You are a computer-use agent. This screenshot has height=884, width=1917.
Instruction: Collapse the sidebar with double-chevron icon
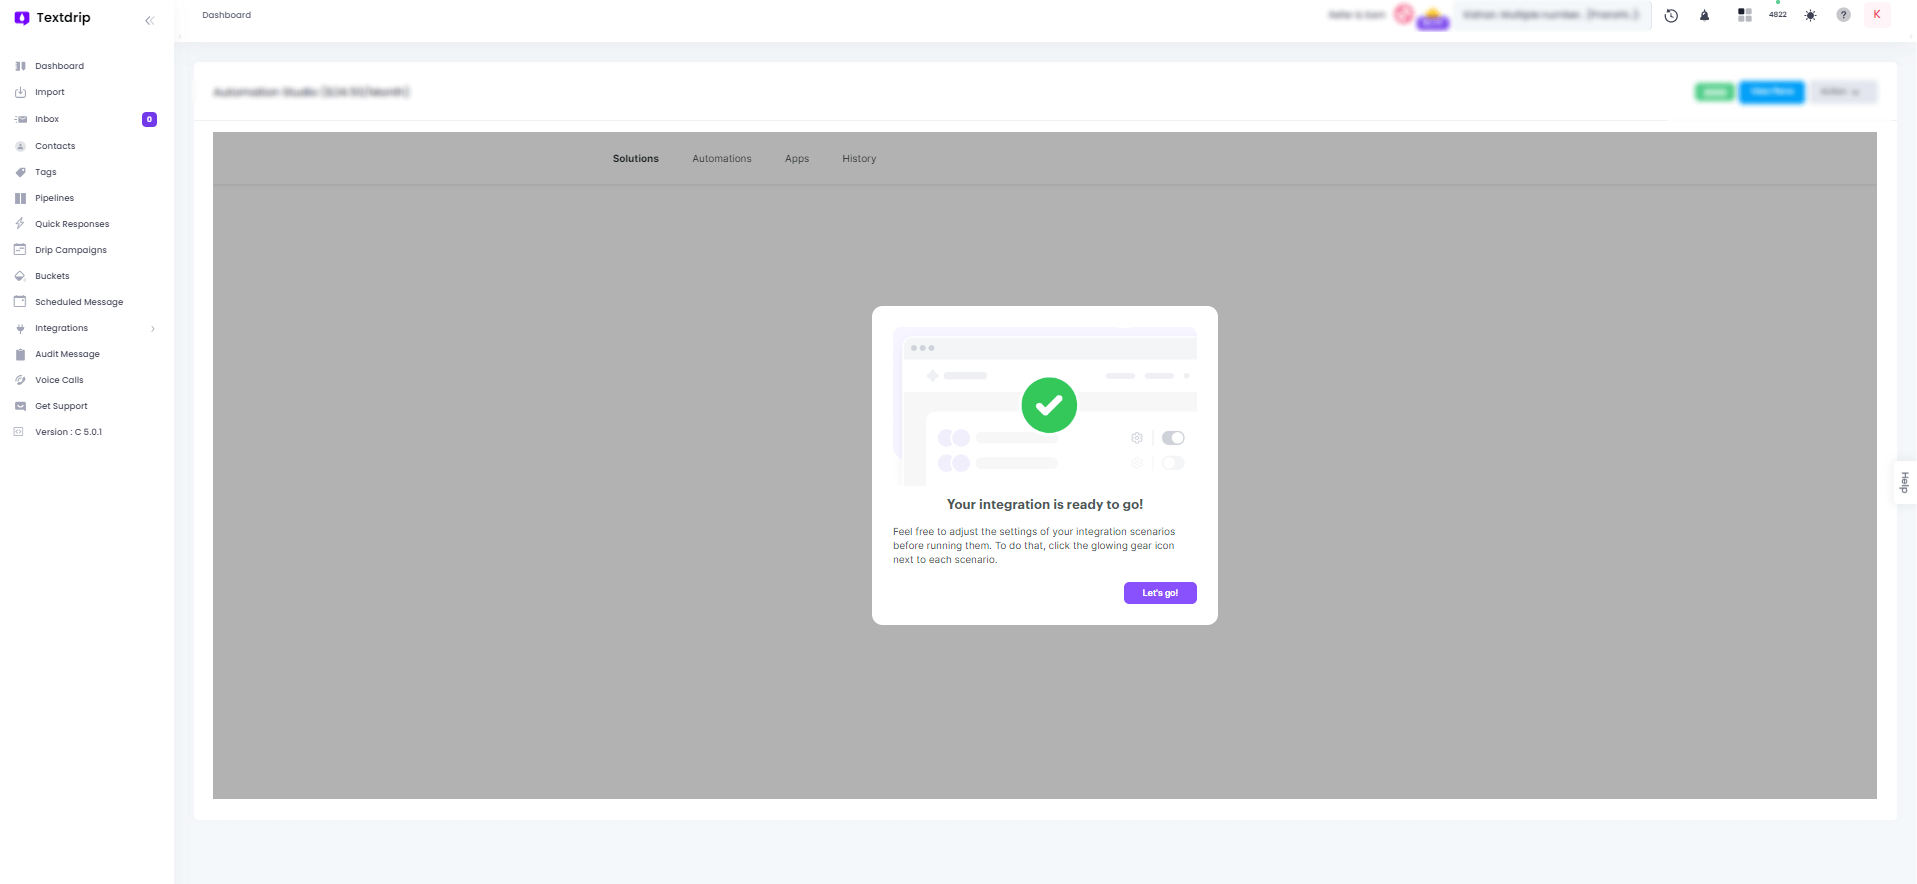click(x=149, y=20)
